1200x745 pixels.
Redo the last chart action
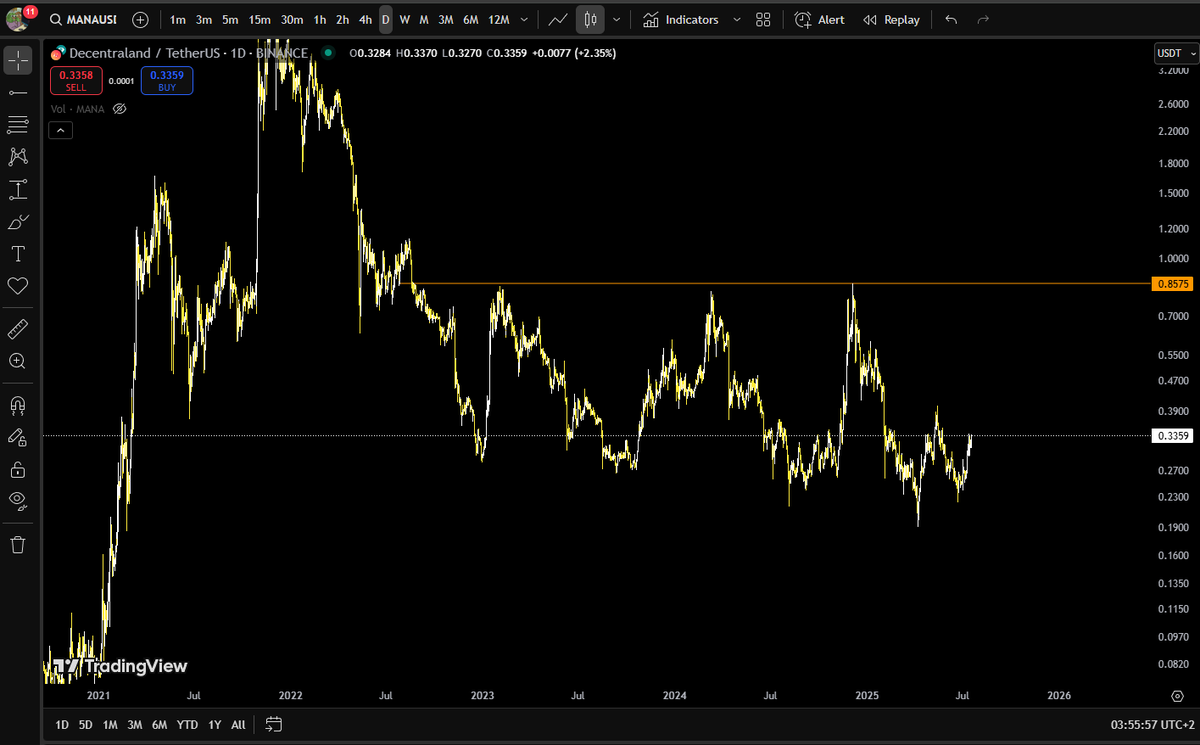click(983, 19)
